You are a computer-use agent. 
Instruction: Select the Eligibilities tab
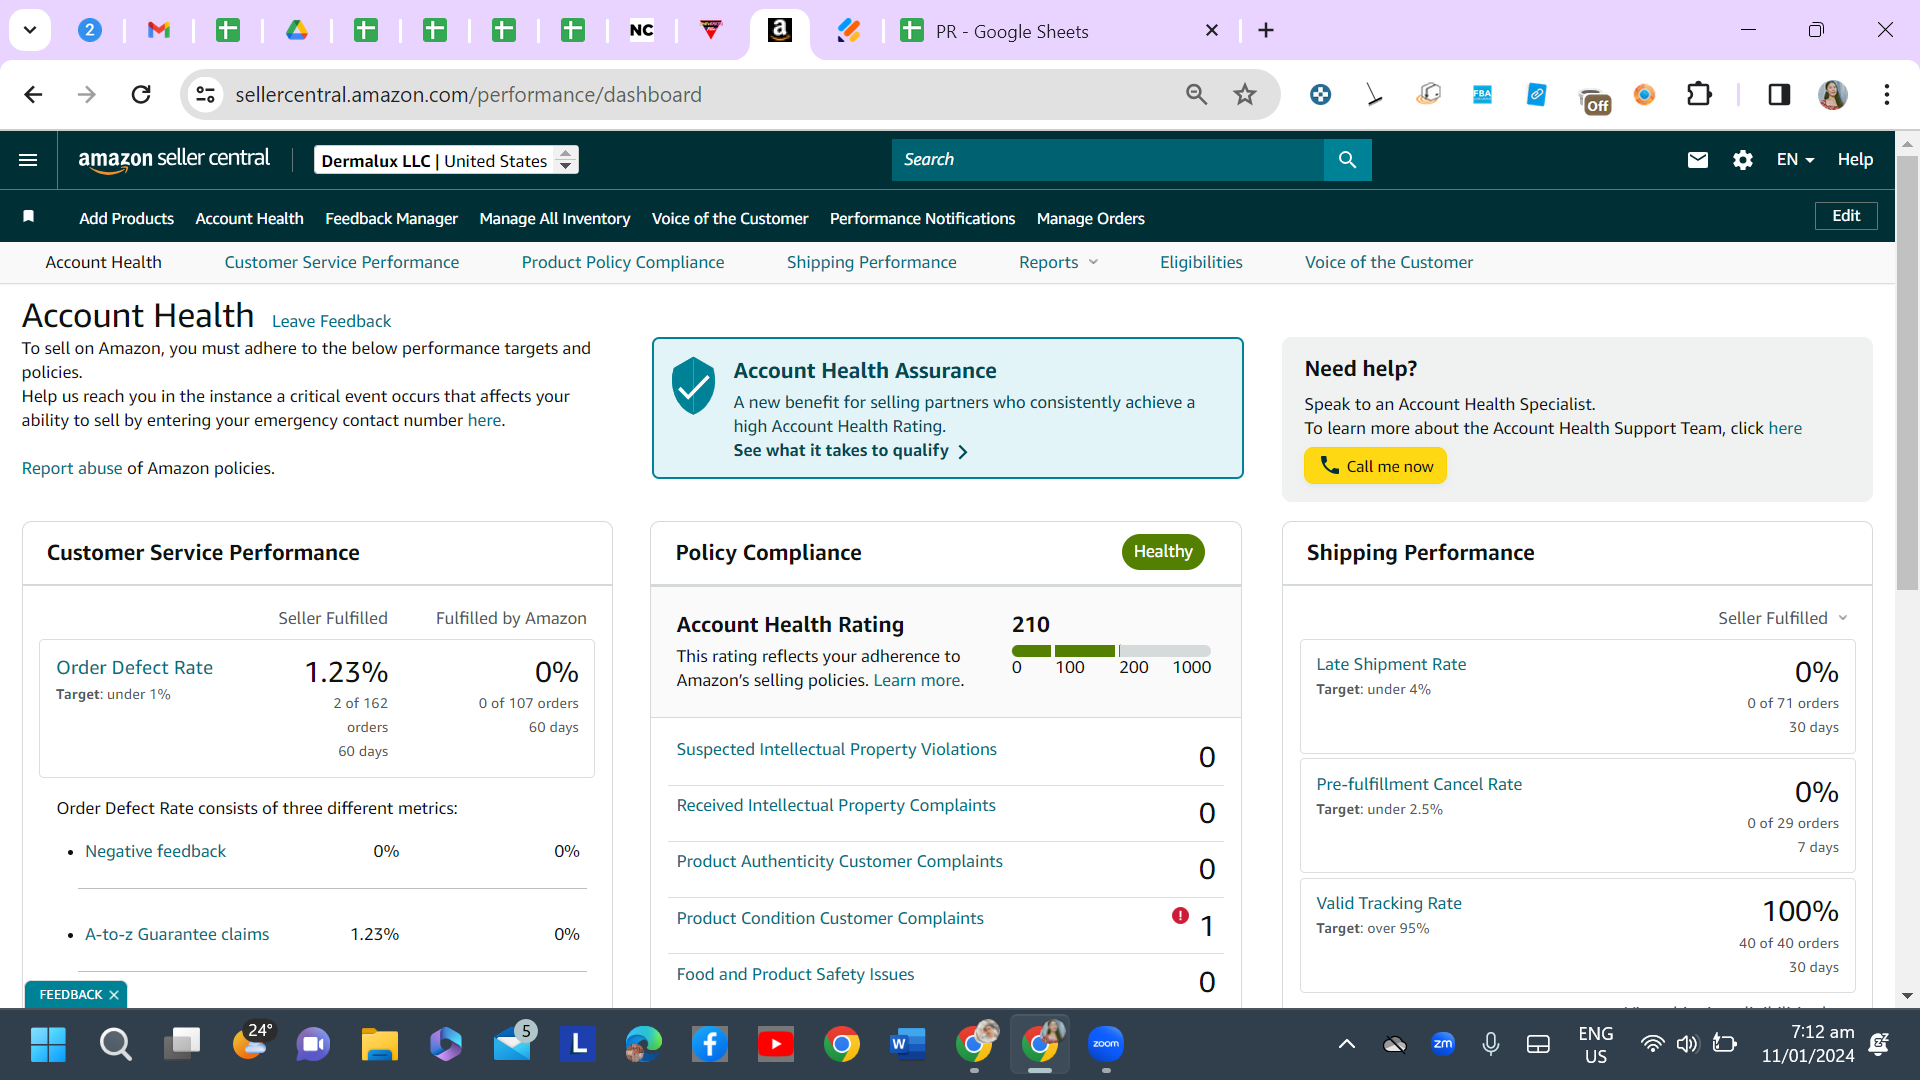tap(1201, 262)
